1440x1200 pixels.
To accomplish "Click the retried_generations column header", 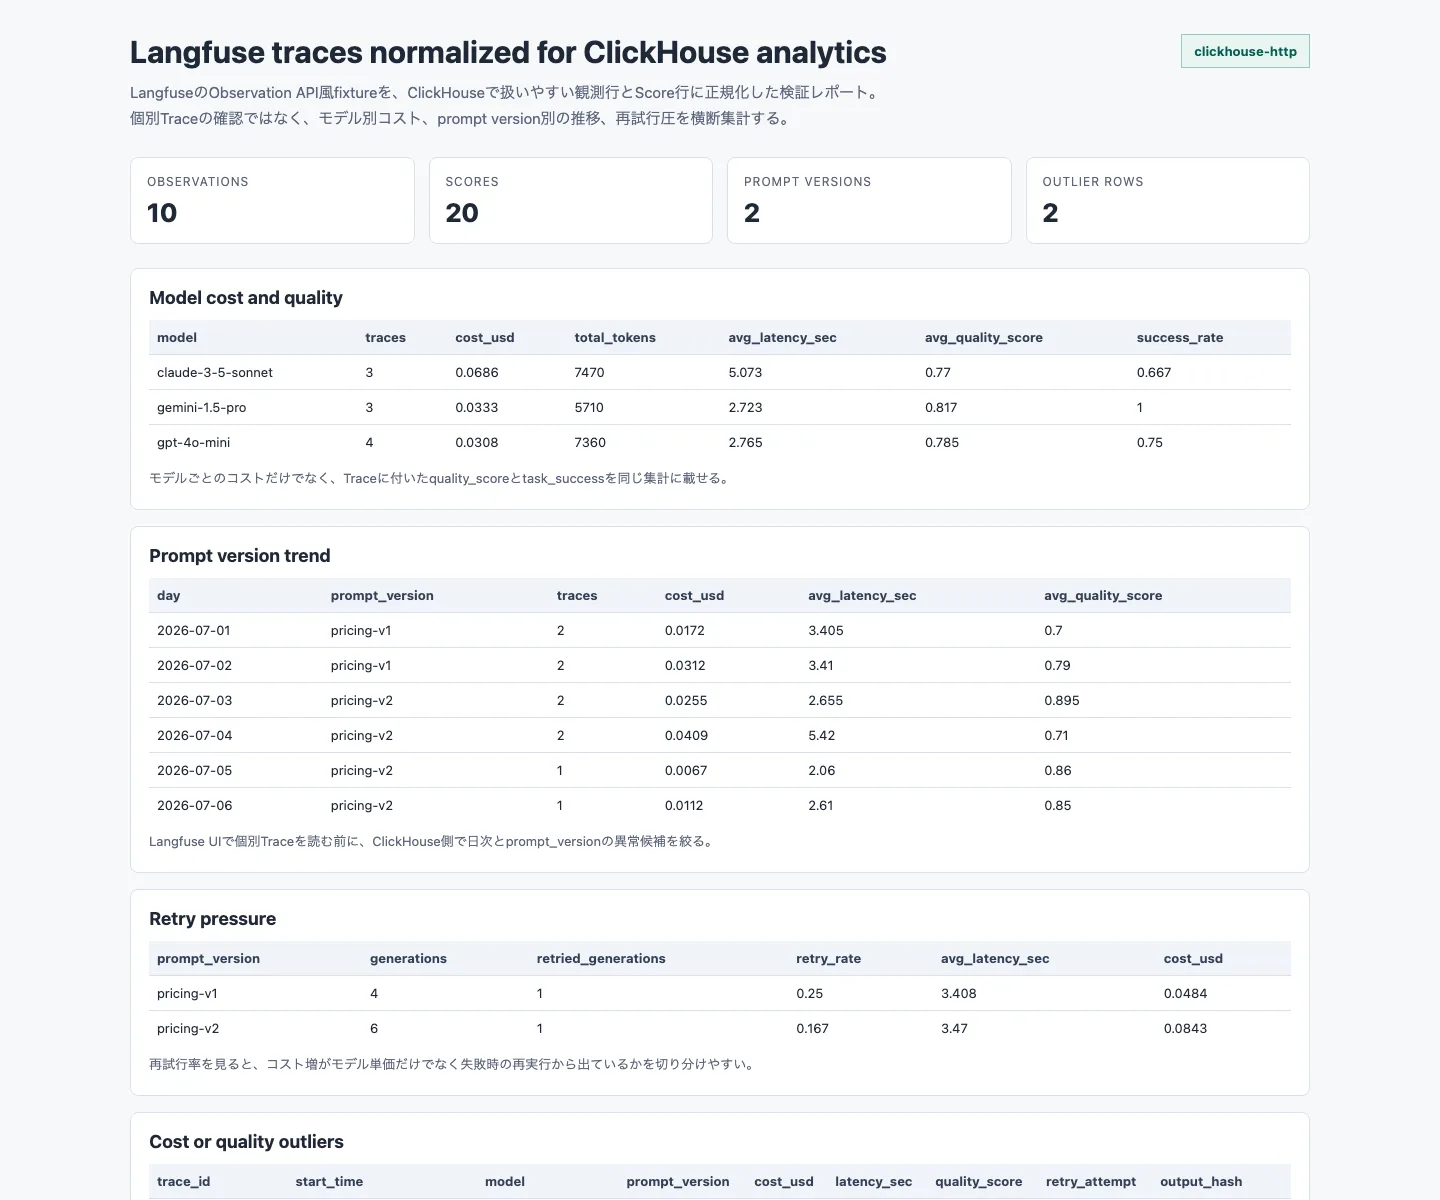I will (x=601, y=959).
